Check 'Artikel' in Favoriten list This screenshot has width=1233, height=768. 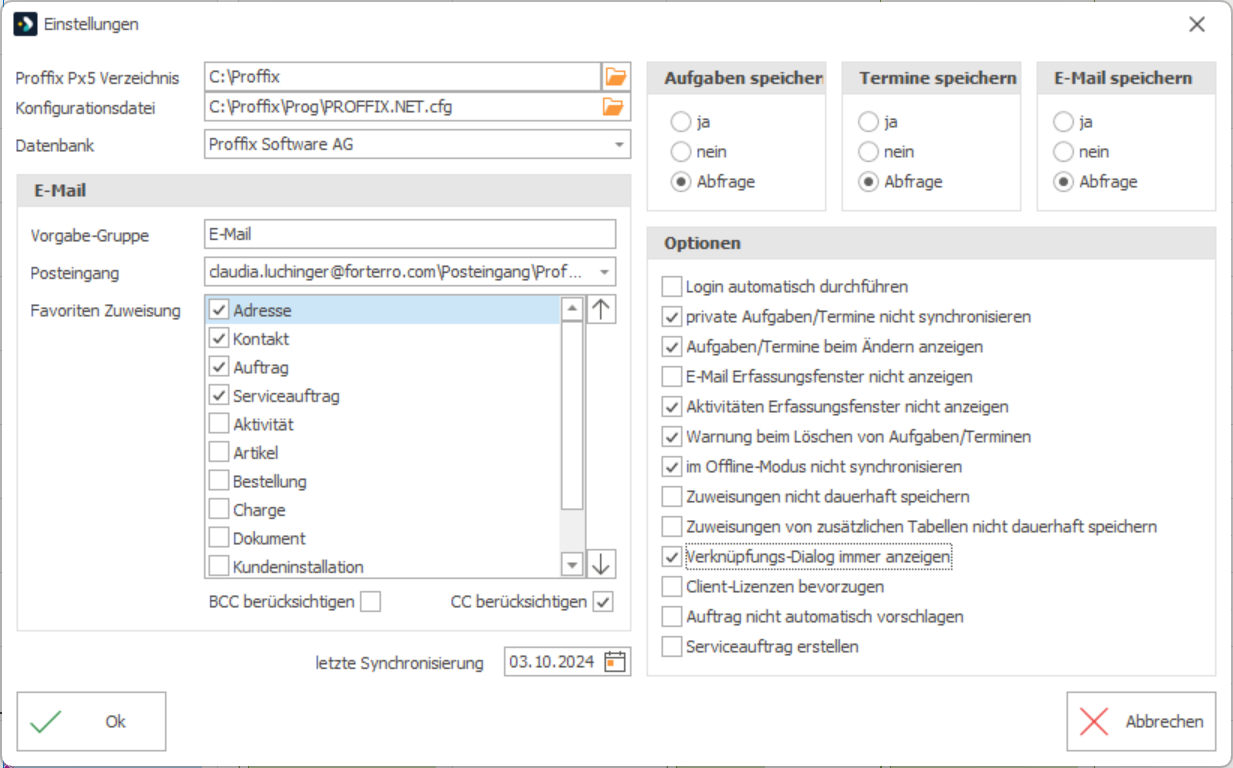(218, 453)
